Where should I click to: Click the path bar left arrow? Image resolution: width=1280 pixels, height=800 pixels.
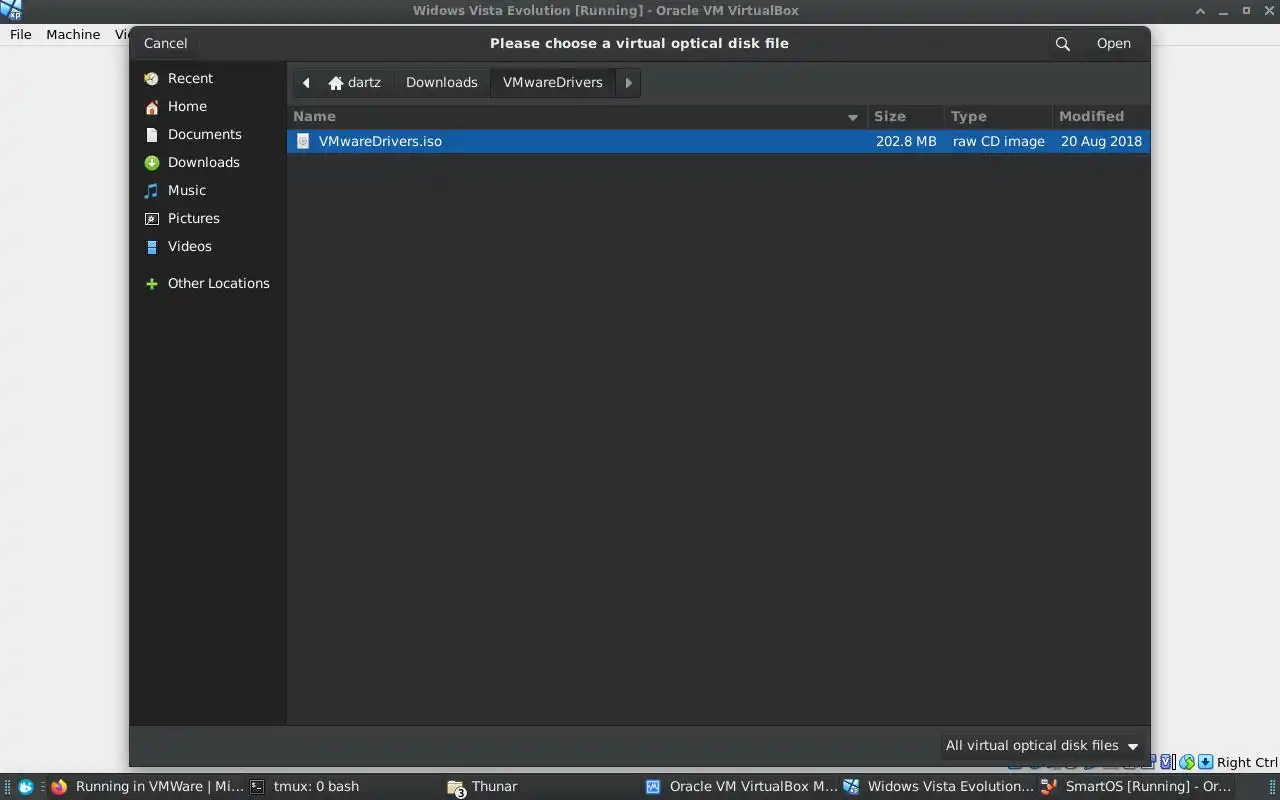306,82
